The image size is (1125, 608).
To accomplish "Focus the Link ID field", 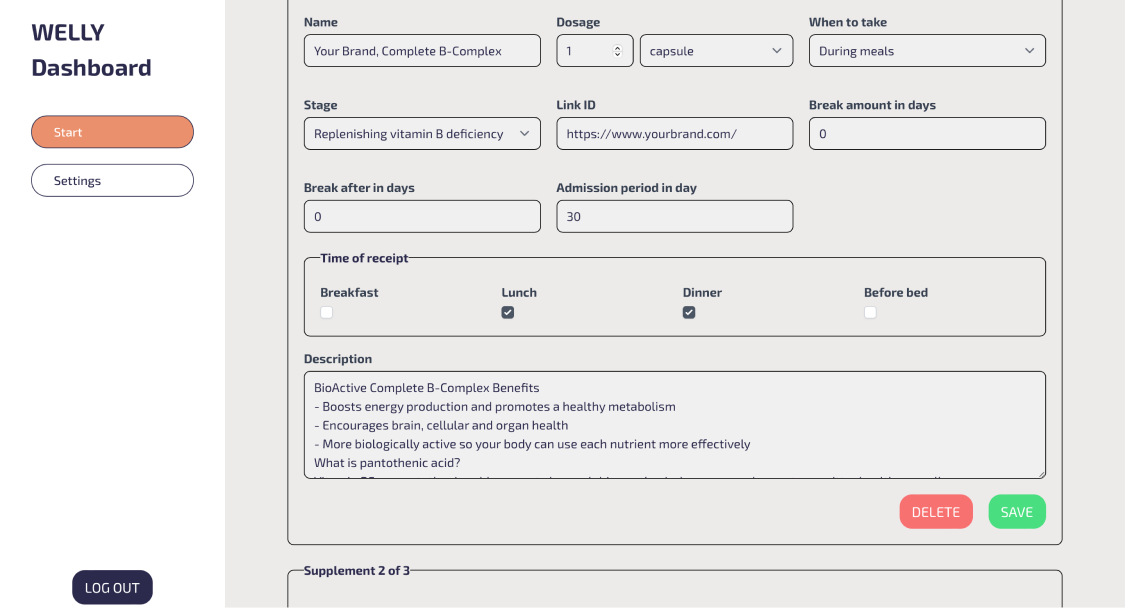I will click(x=675, y=134).
